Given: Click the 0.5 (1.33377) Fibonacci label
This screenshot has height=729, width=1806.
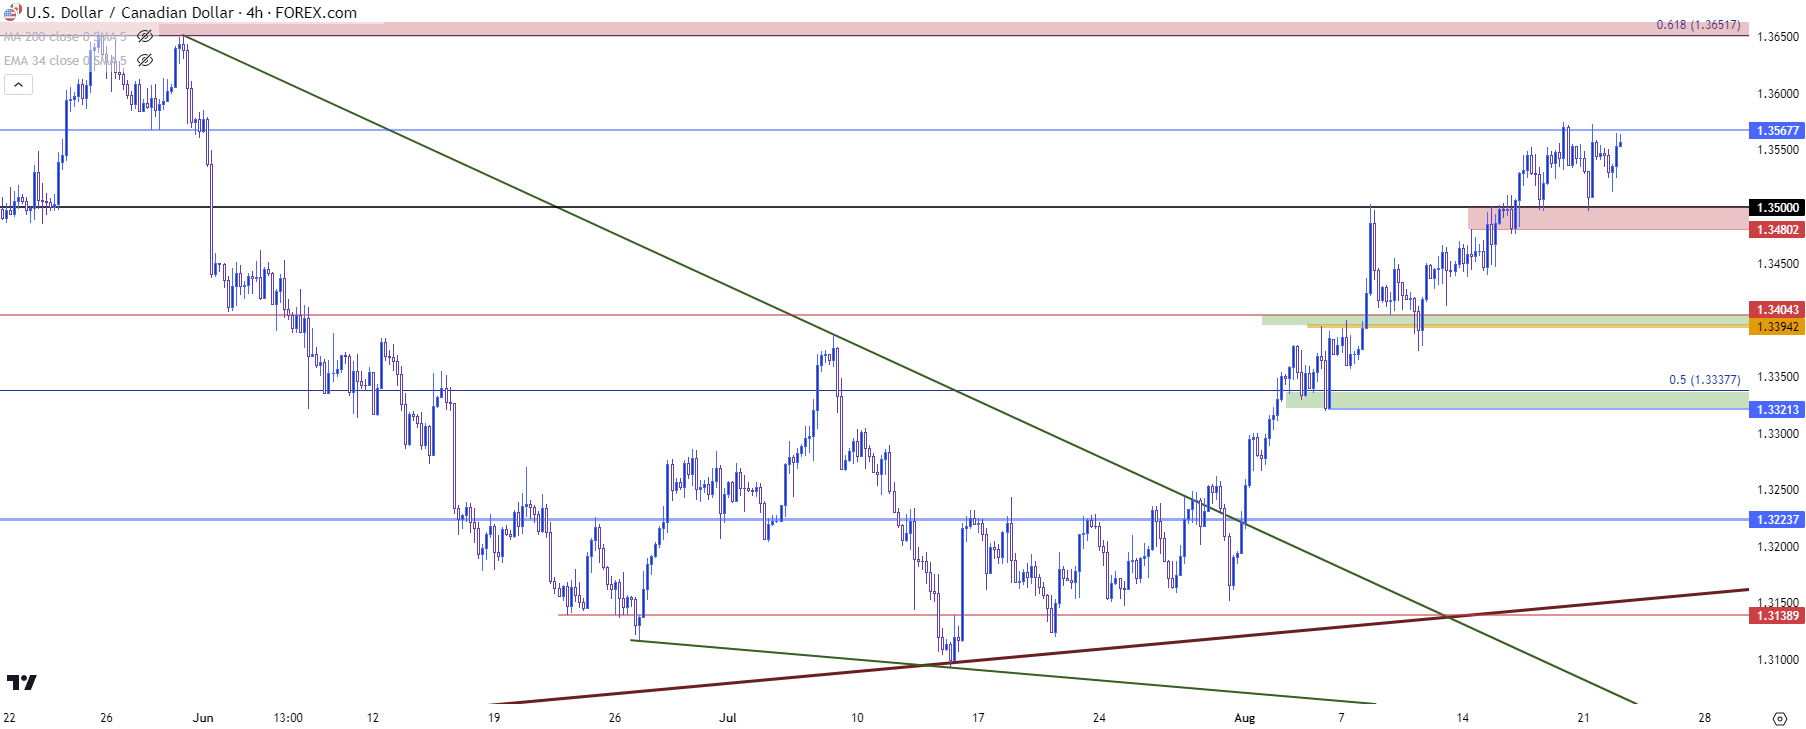Looking at the screenshot, I should click(1704, 380).
